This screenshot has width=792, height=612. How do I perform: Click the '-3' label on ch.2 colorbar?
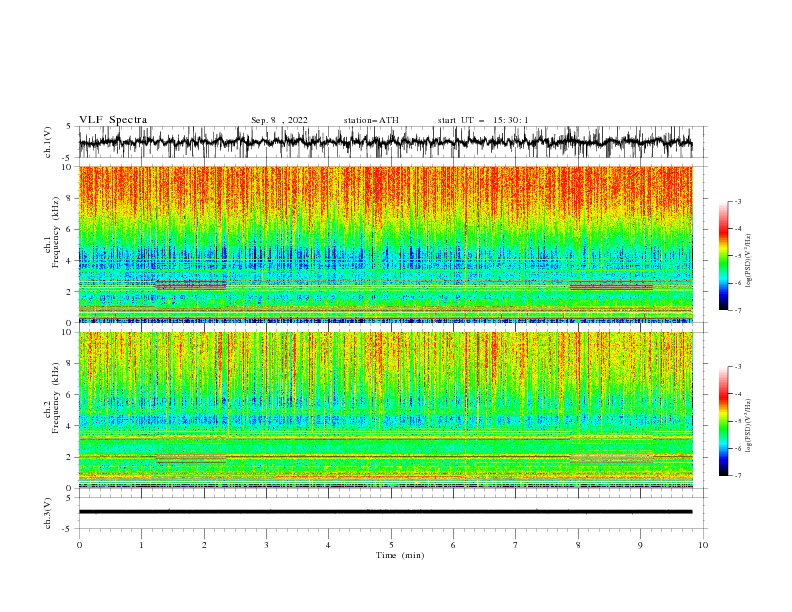click(x=737, y=367)
